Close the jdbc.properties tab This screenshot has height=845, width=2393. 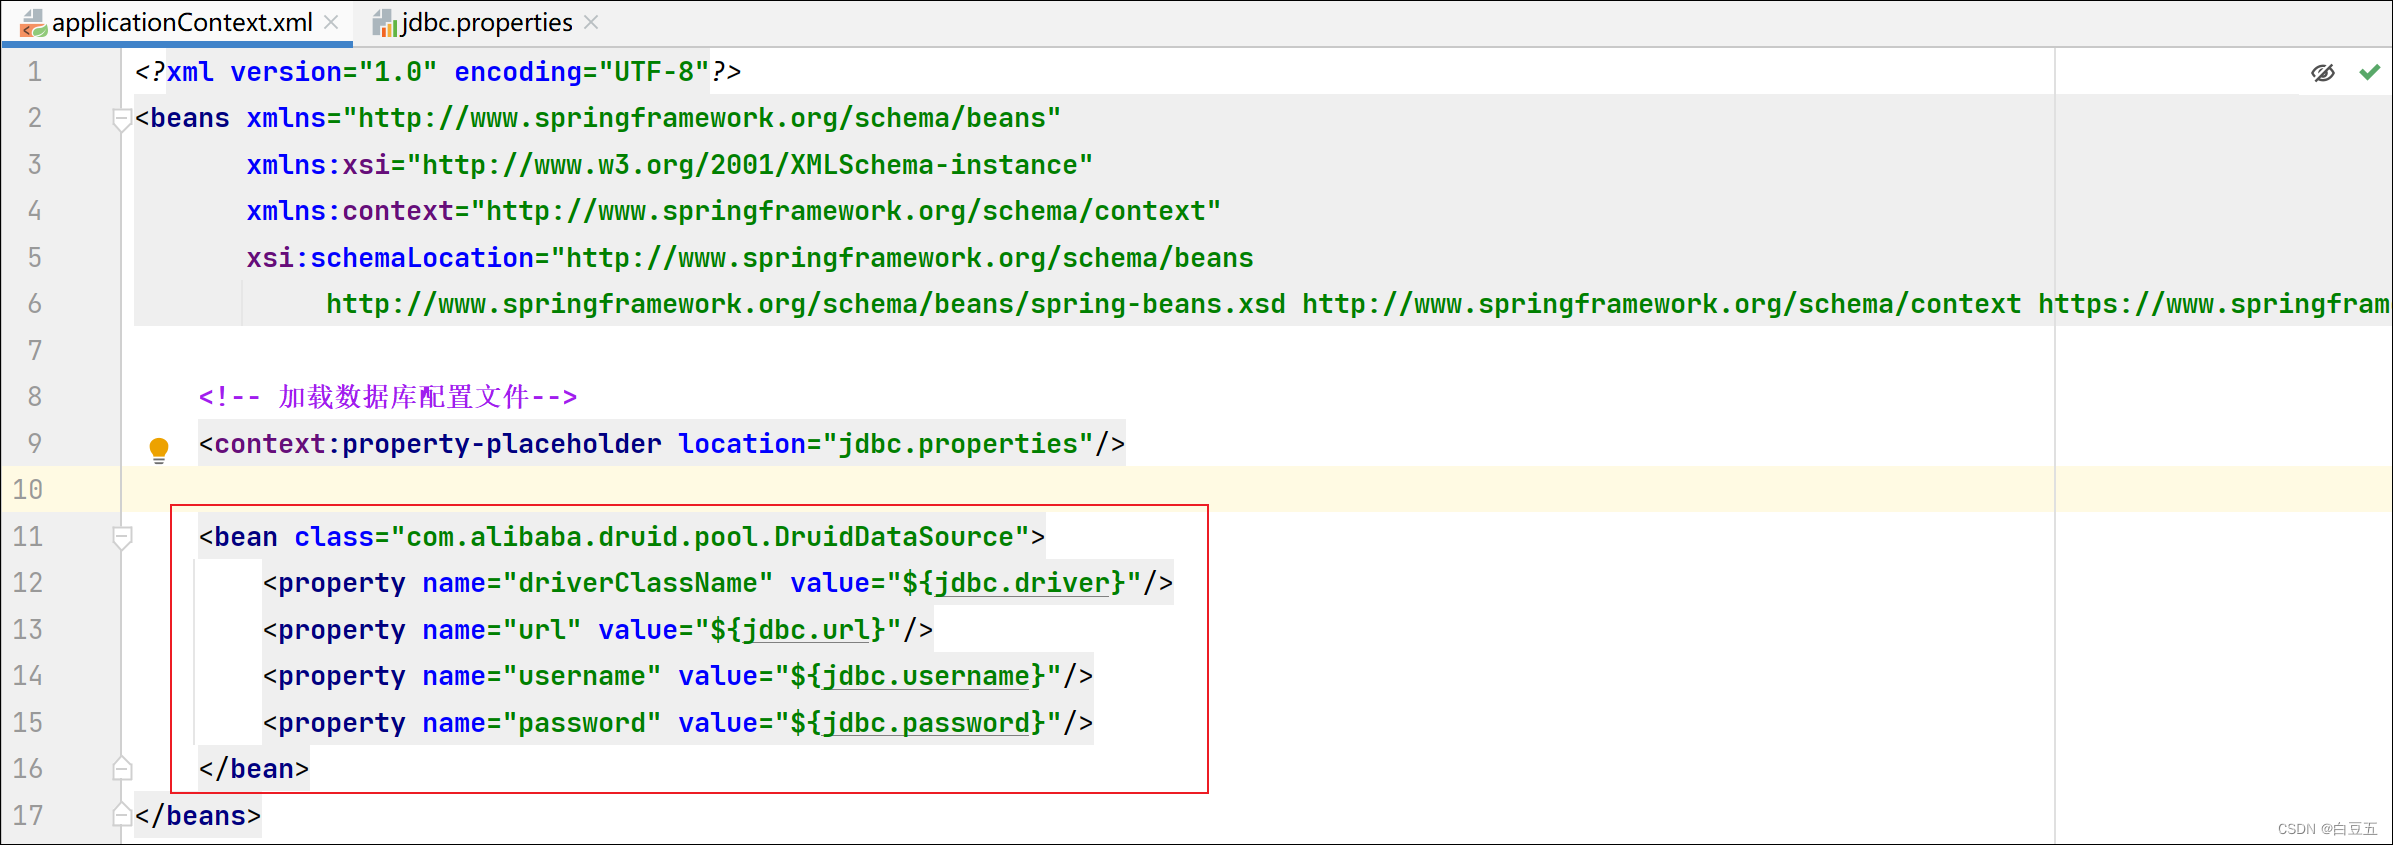[x=591, y=22]
